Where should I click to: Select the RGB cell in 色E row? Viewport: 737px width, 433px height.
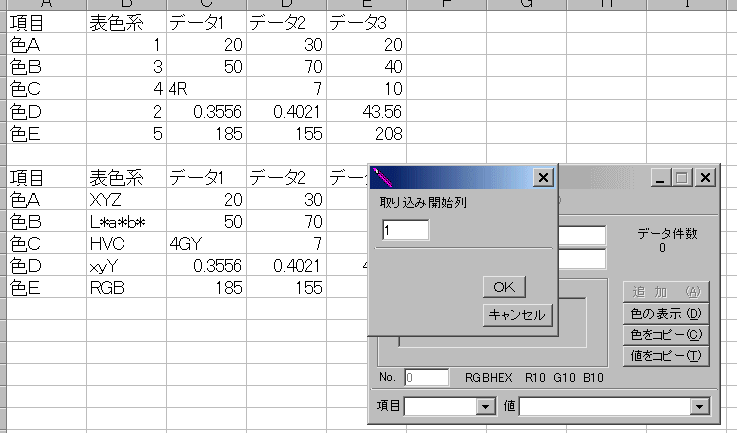coord(126,287)
